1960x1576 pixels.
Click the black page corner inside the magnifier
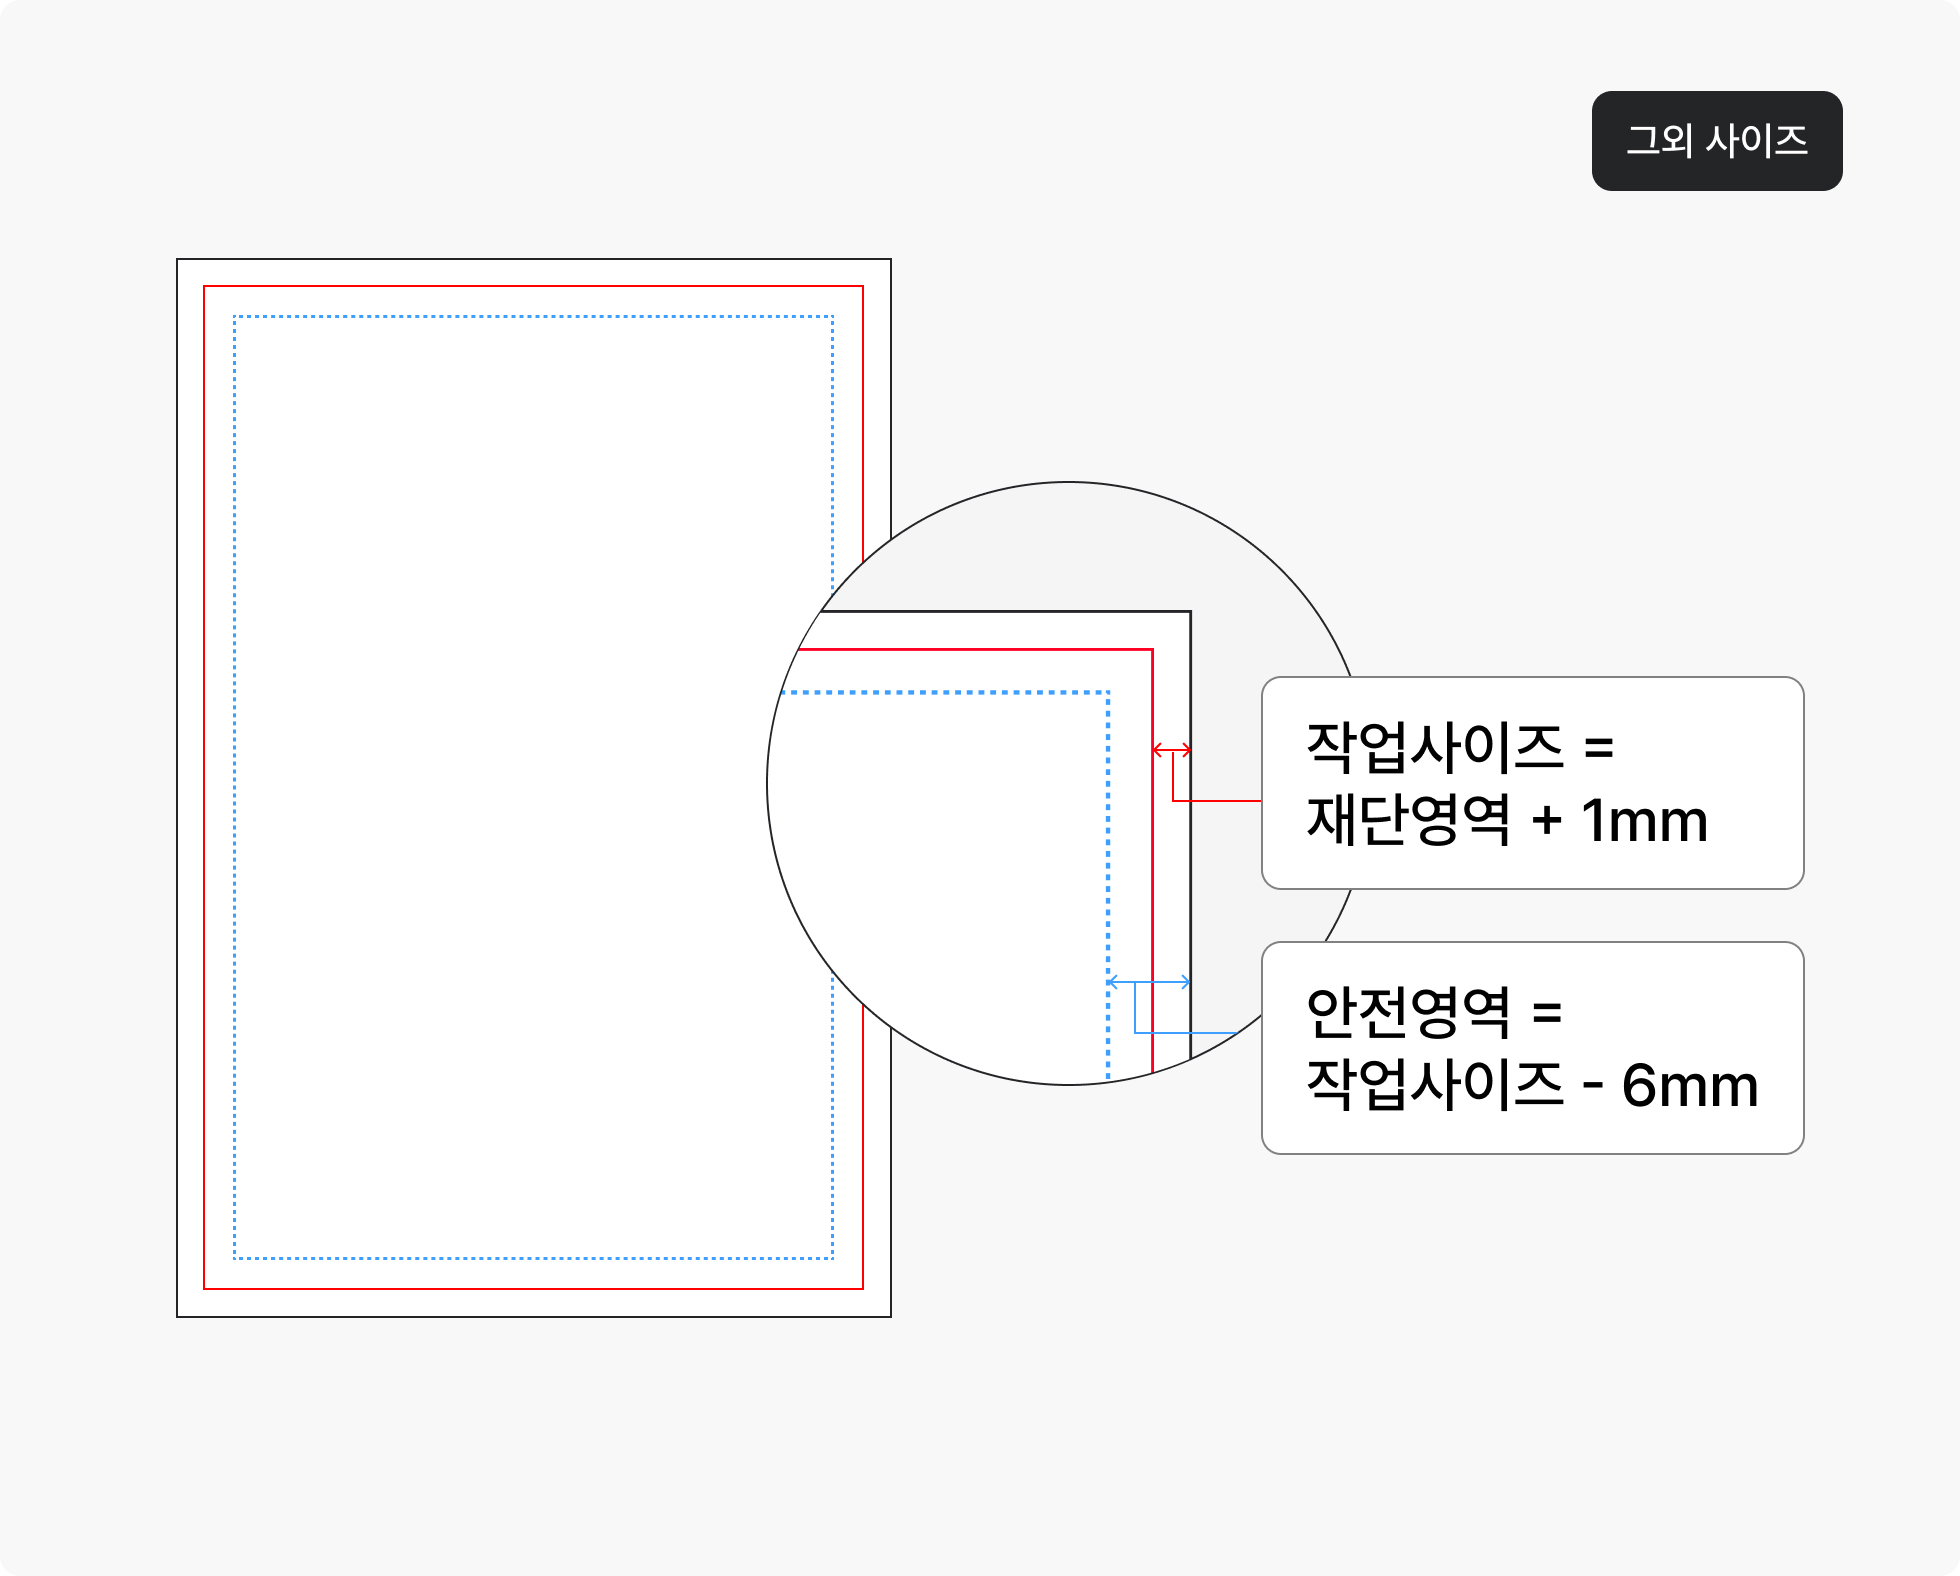tap(1190, 612)
